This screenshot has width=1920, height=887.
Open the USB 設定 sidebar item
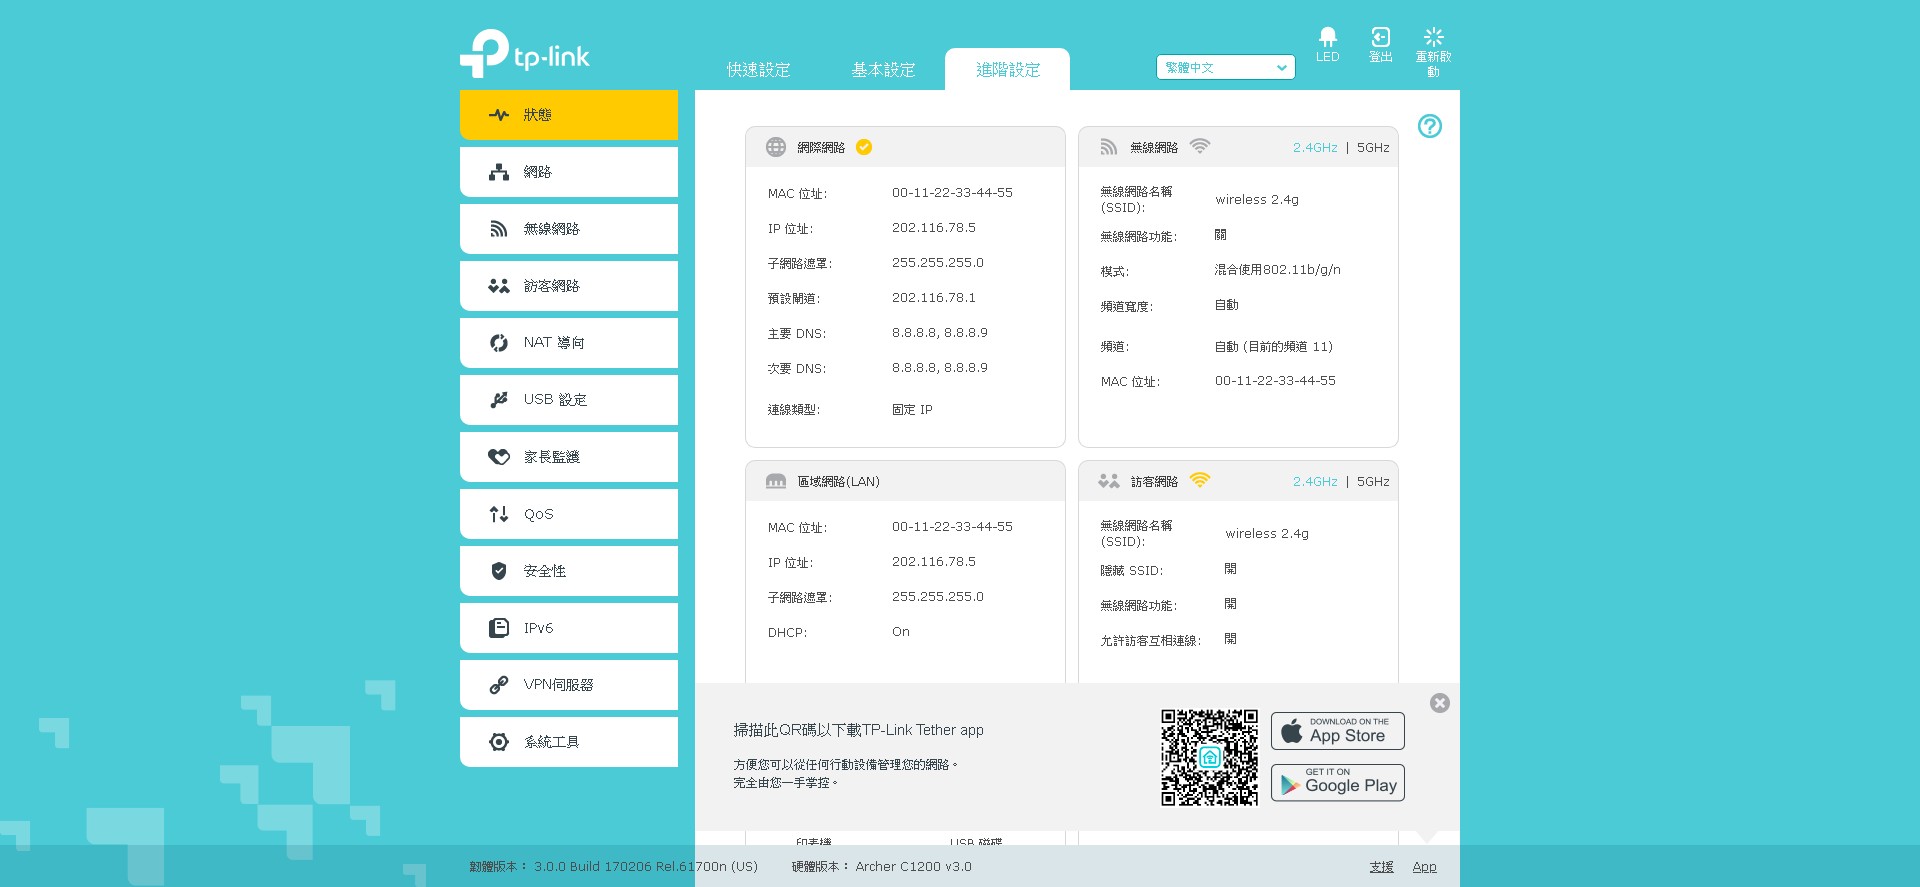(569, 400)
